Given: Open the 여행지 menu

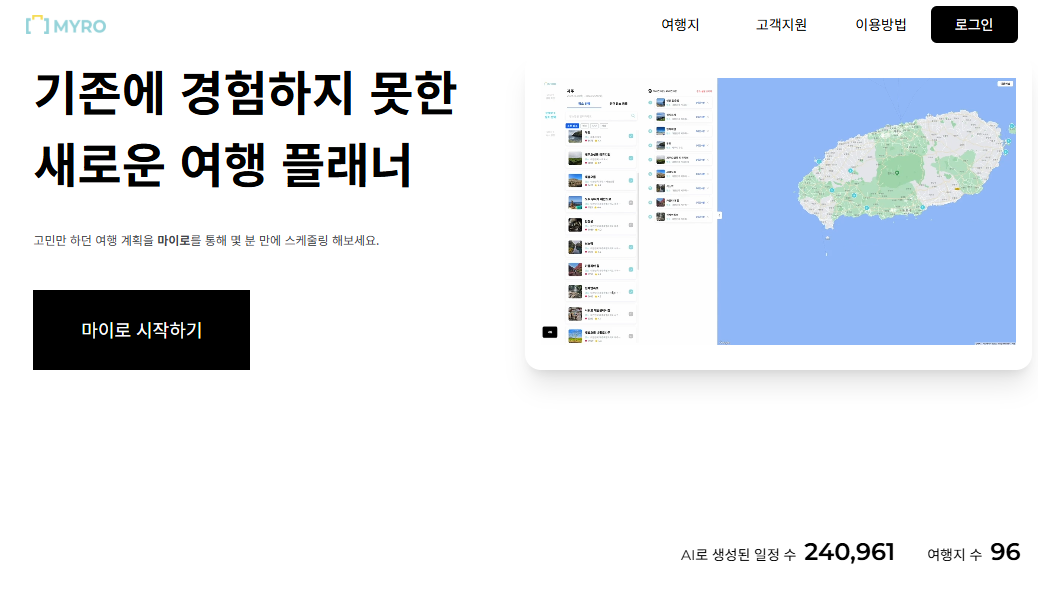Looking at the screenshot, I should (x=680, y=25).
